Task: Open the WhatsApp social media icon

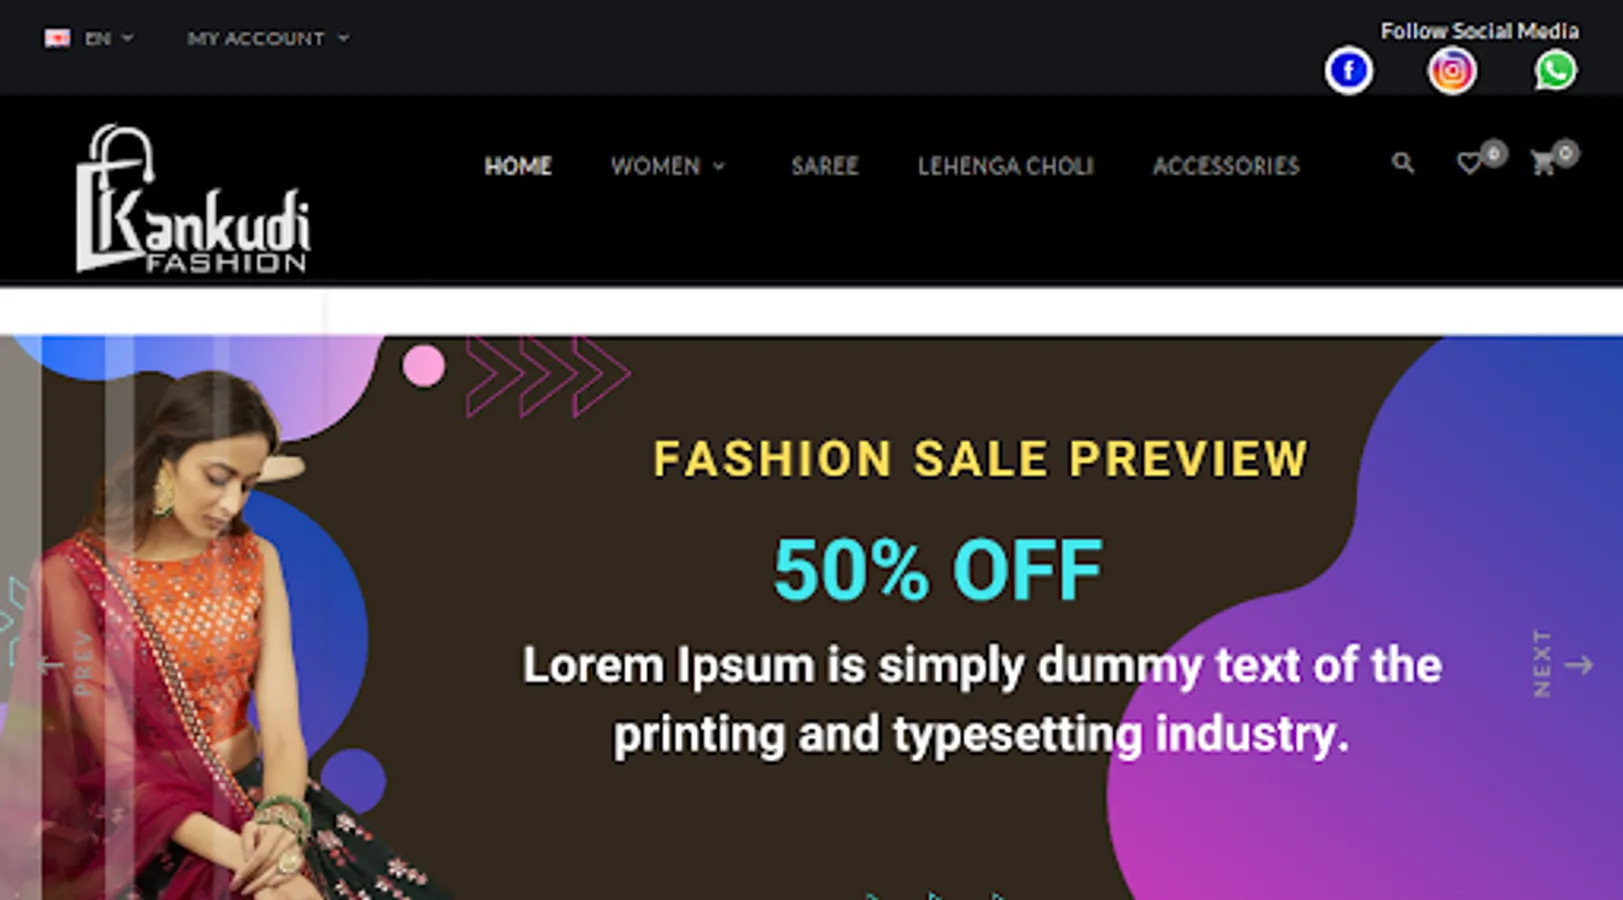Action: (x=1555, y=71)
